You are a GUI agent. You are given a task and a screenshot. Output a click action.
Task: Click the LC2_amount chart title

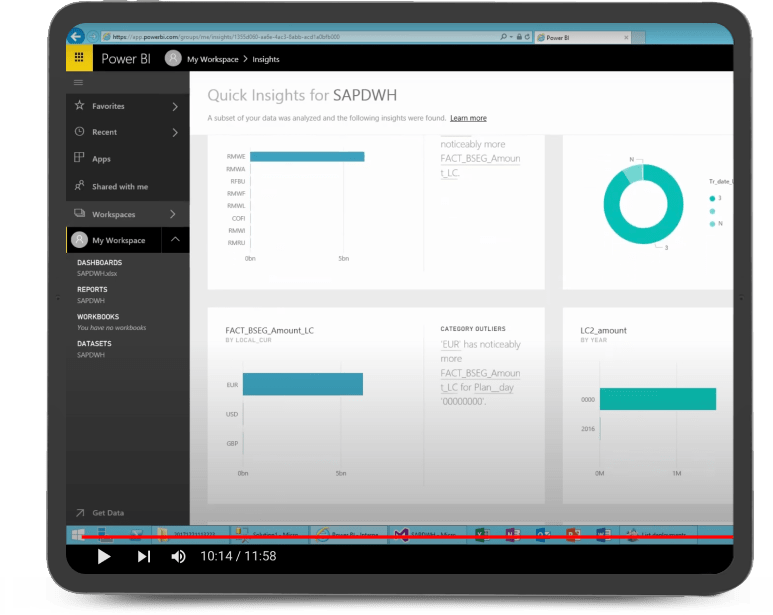[603, 331]
